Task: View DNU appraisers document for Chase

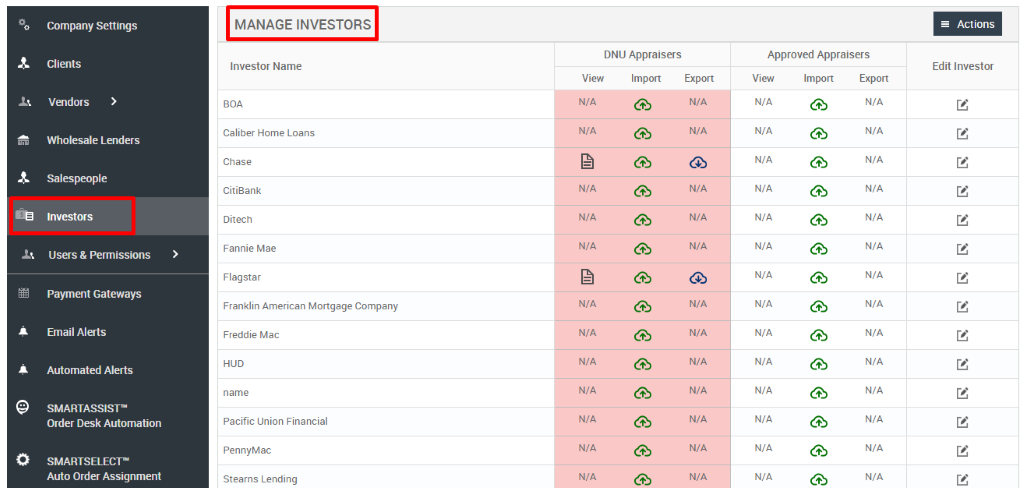Action: point(587,161)
